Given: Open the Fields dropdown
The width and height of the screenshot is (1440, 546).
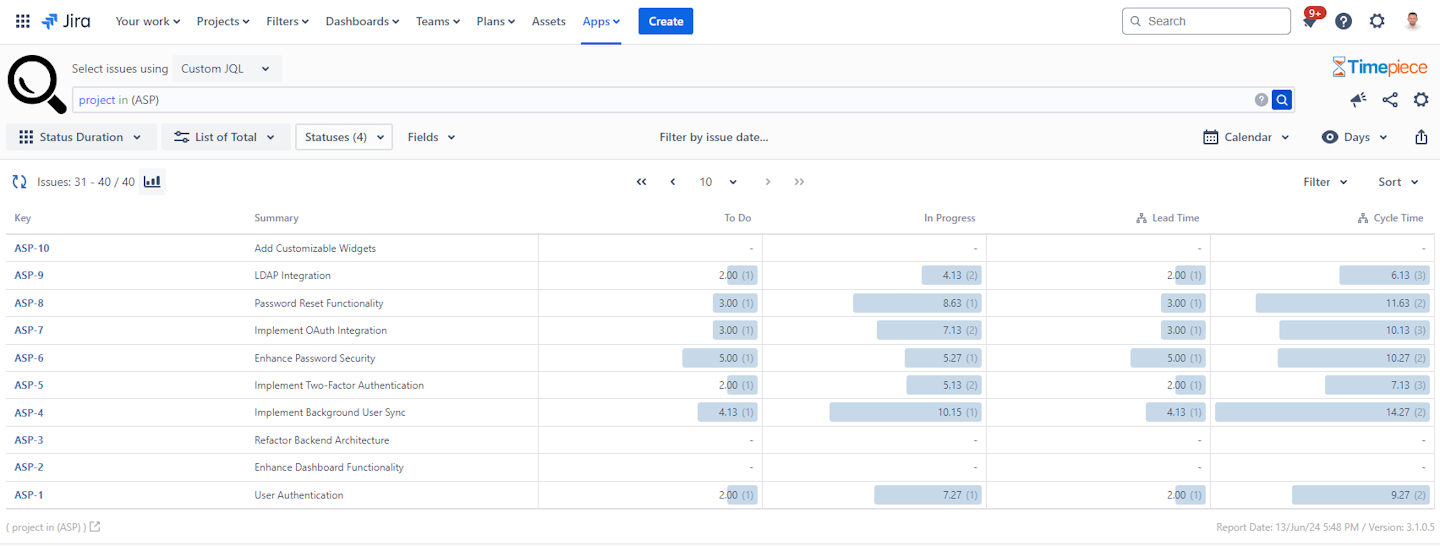Looking at the screenshot, I should pyautogui.click(x=431, y=137).
